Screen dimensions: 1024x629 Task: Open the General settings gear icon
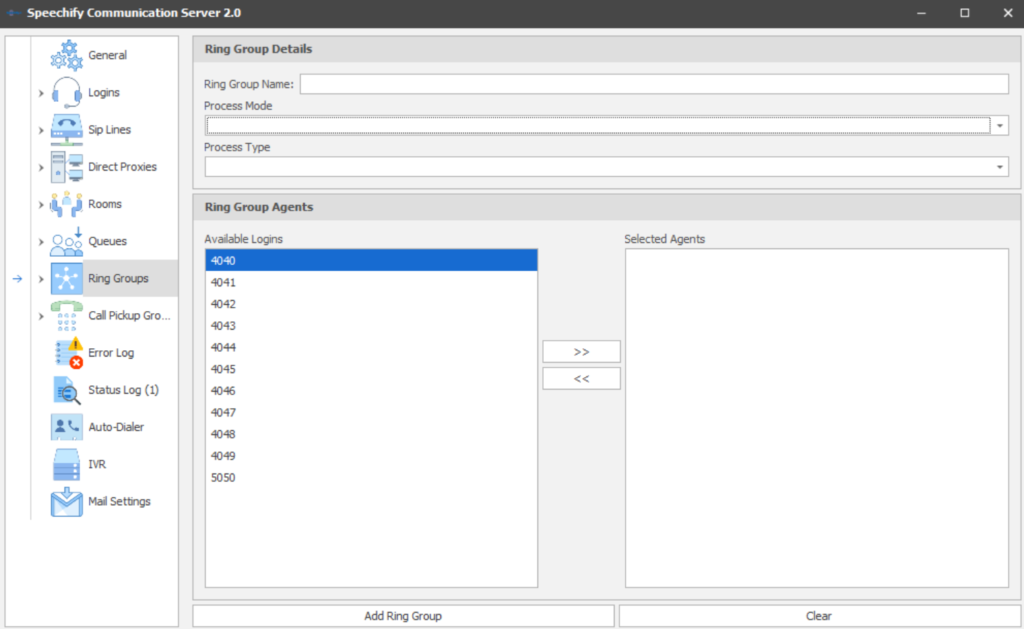(x=67, y=56)
